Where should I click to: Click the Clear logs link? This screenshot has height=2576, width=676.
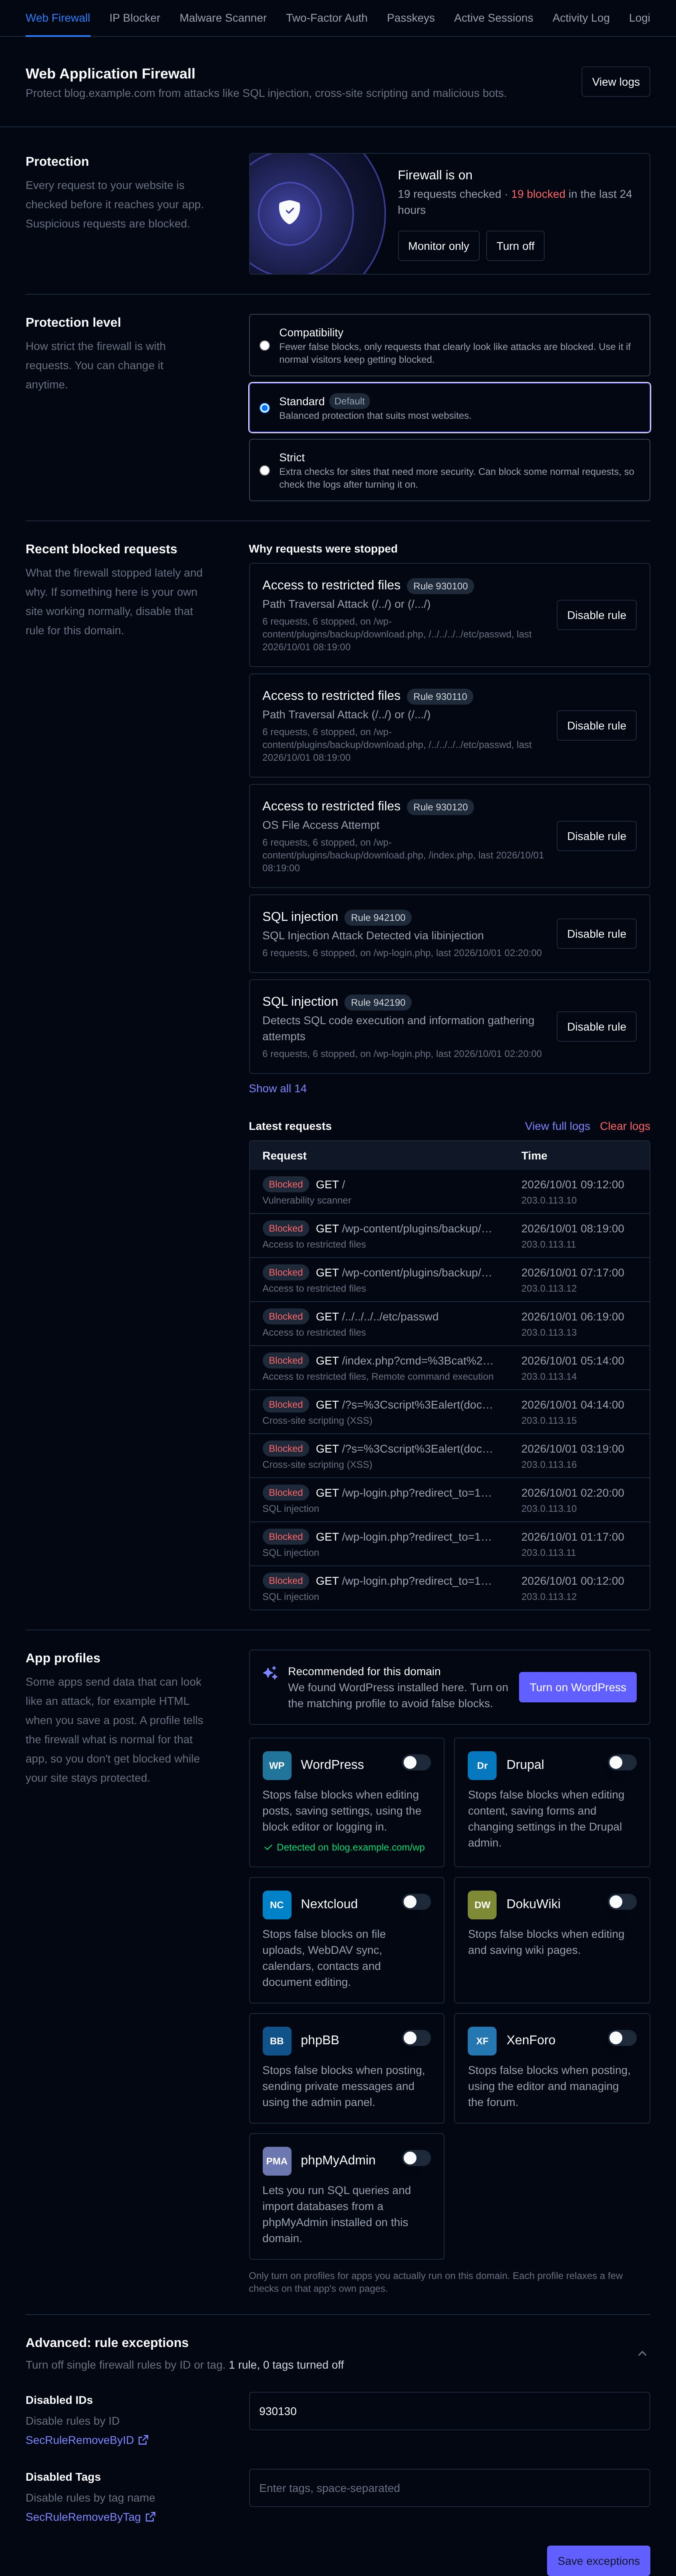pyautogui.click(x=625, y=1126)
